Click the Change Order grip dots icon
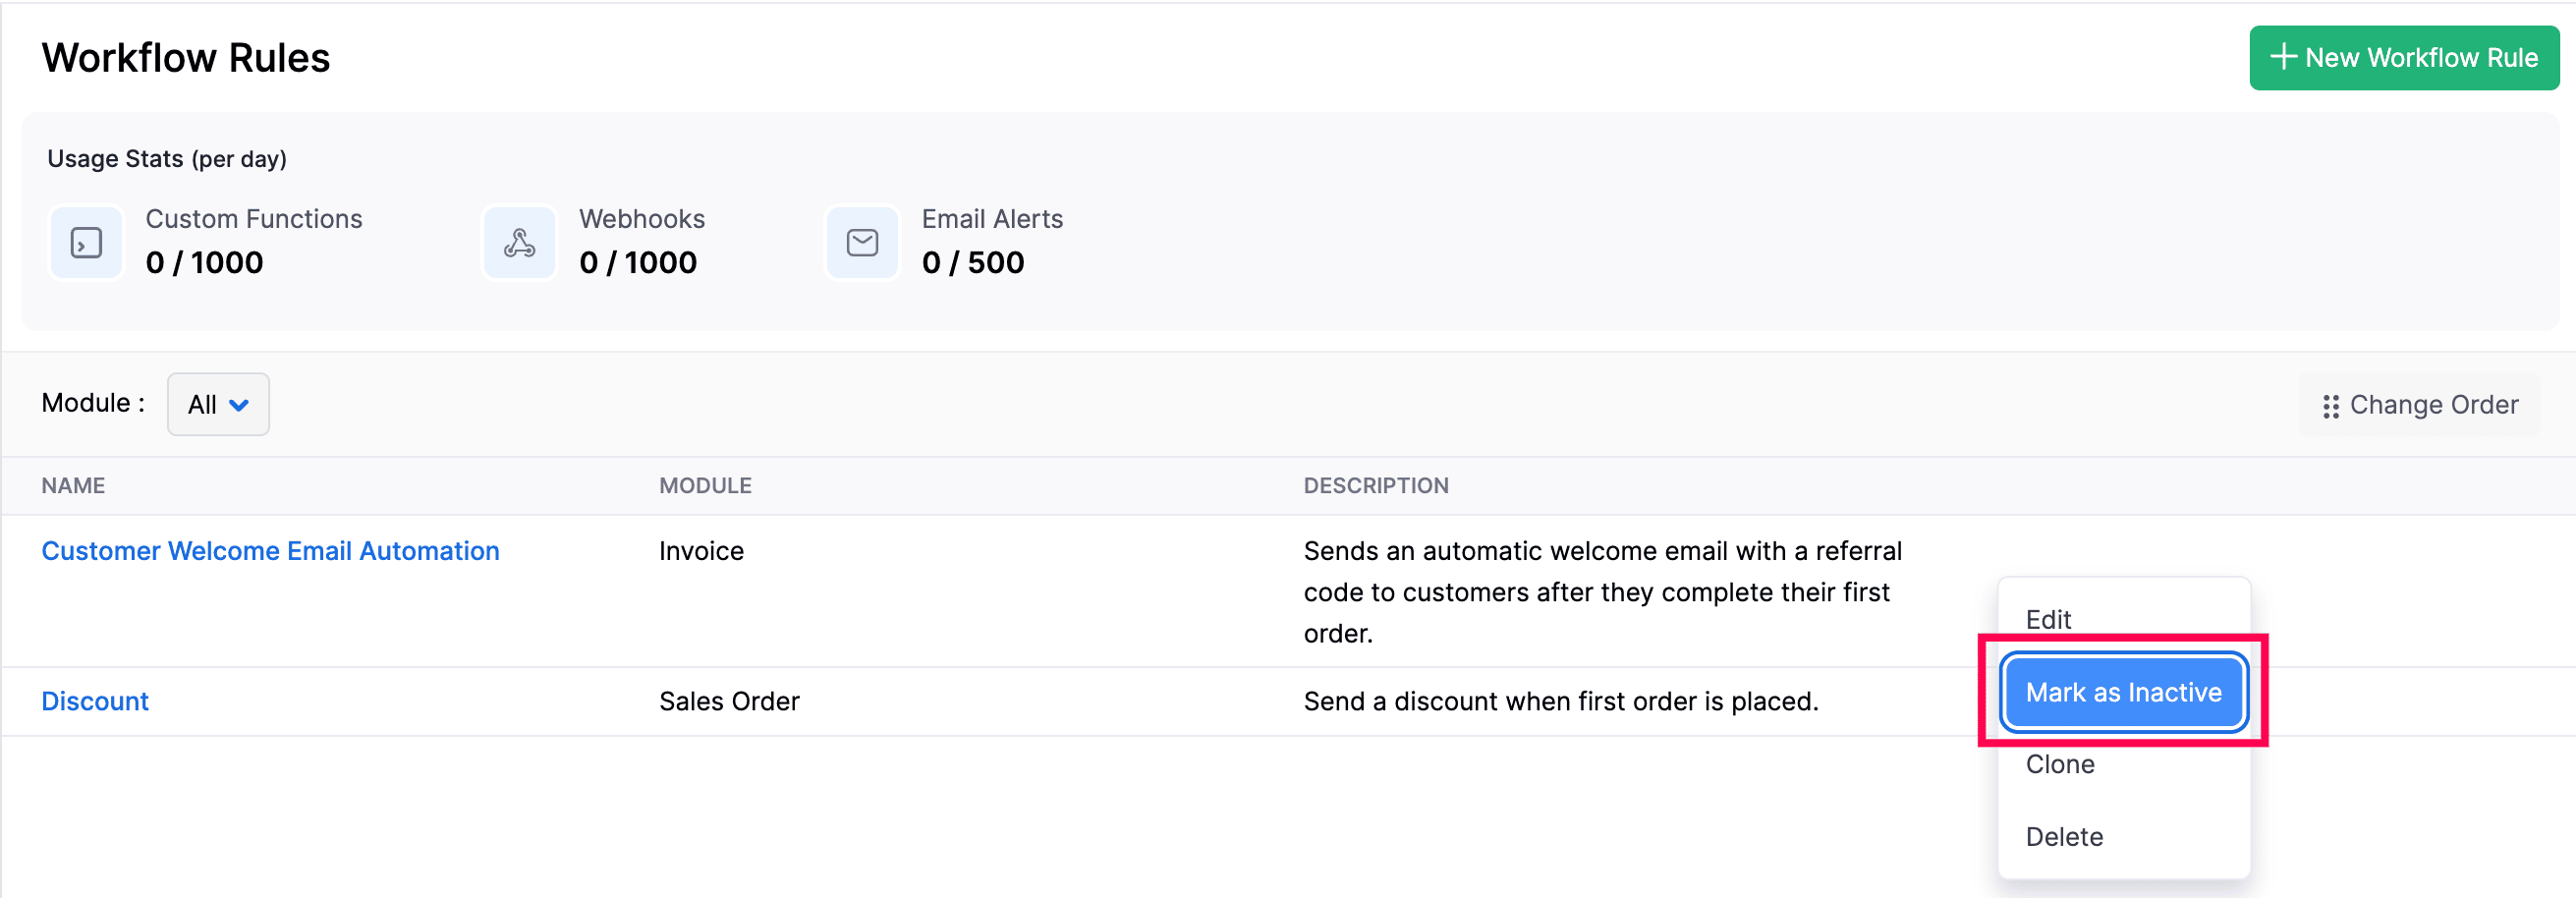 tap(2330, 406)
